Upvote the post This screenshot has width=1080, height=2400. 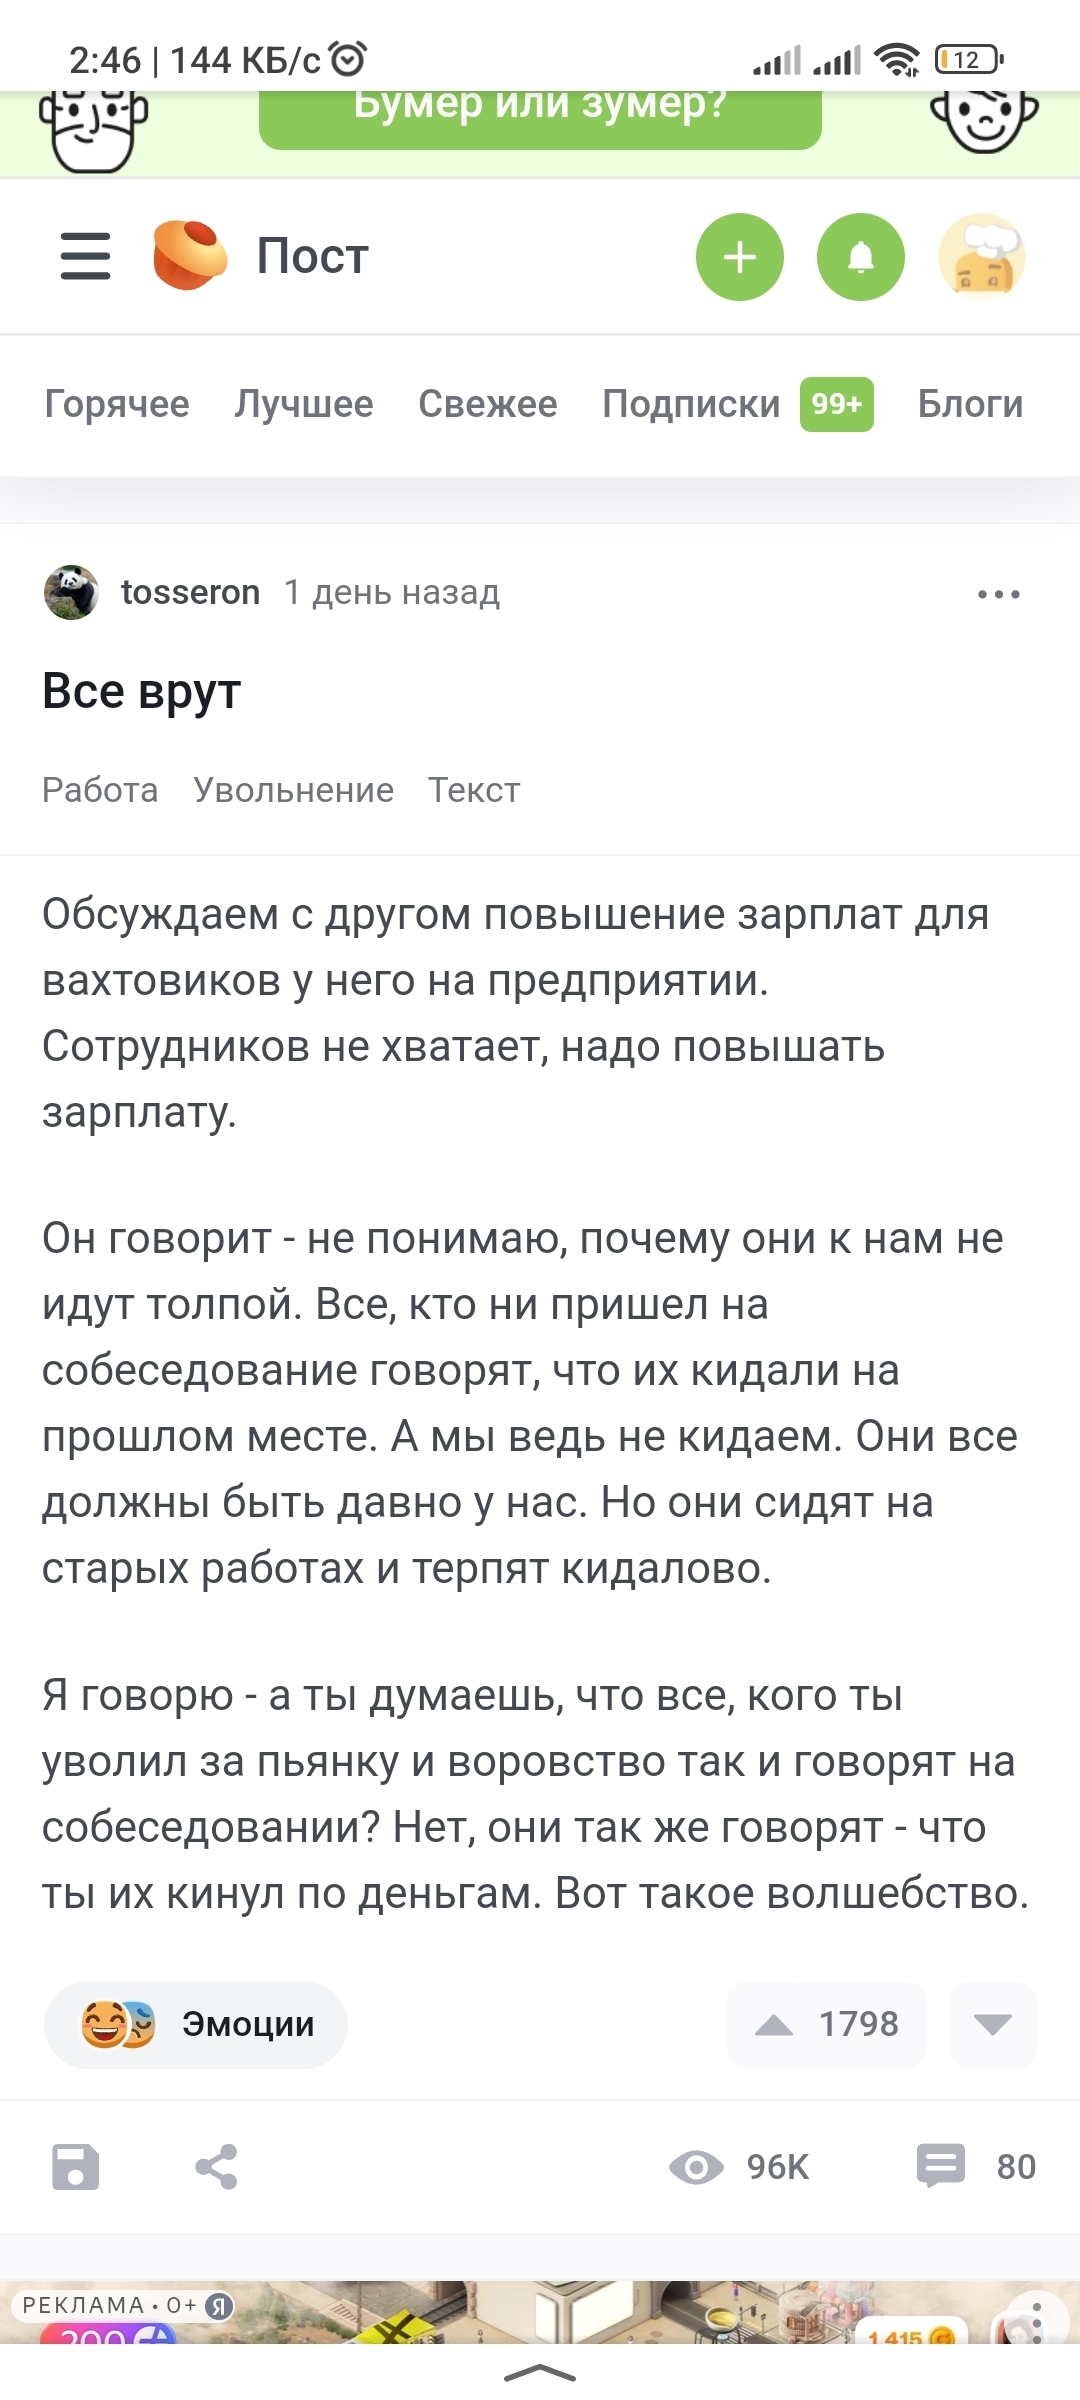(x=775, y=2025)
